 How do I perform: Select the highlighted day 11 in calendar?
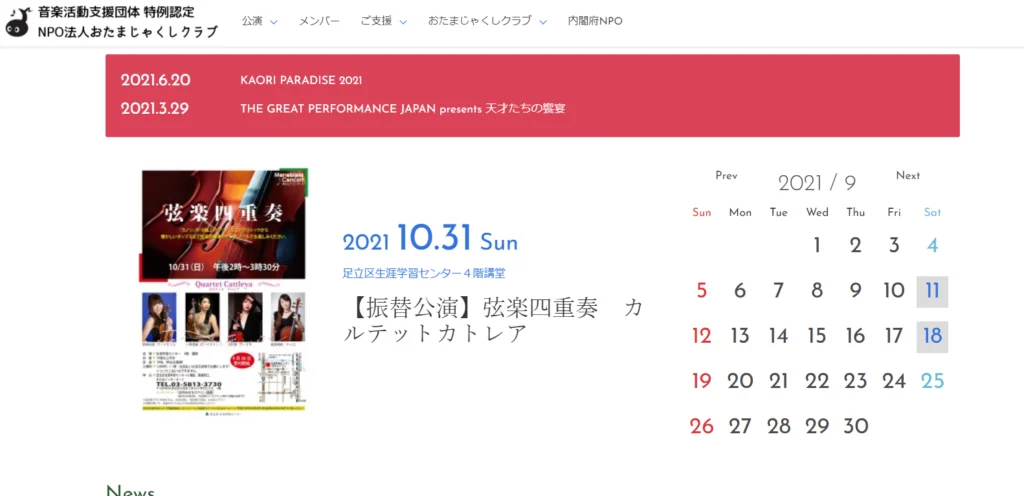pyautogui.click(x=932, y=292)
